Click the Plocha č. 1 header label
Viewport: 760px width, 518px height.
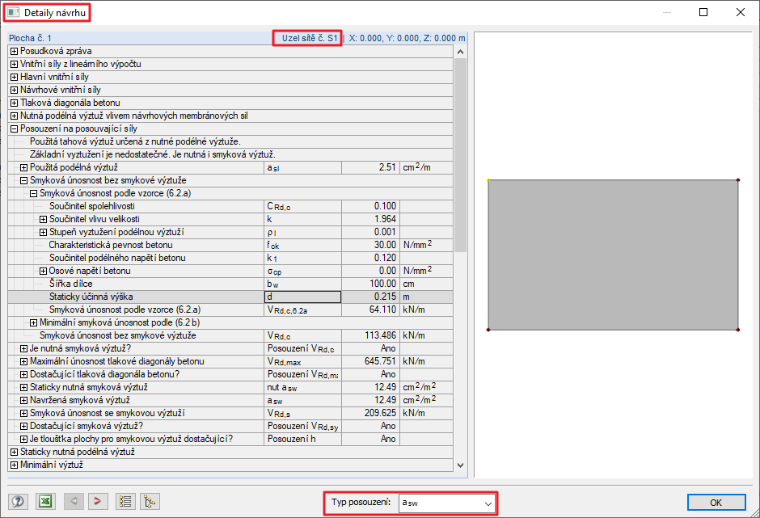click(x=30, y=38)
